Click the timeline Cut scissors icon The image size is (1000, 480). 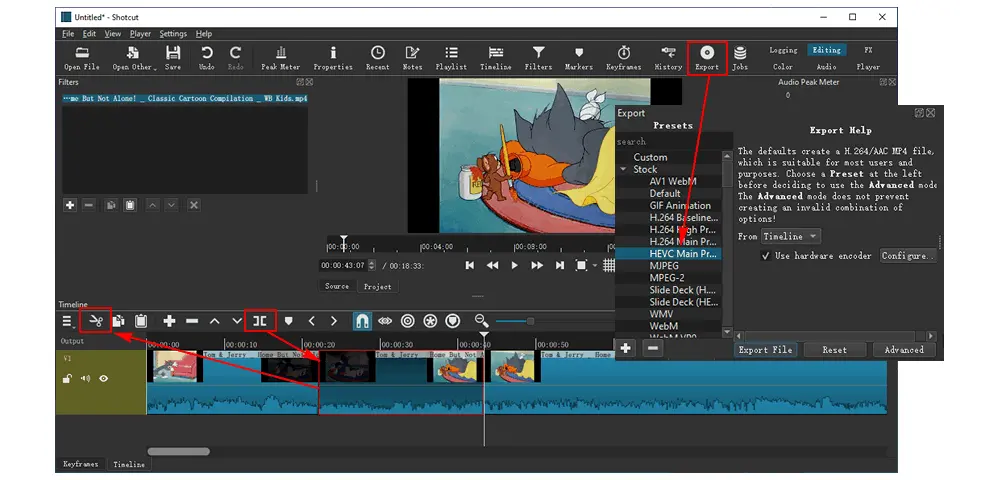point(96,321)
